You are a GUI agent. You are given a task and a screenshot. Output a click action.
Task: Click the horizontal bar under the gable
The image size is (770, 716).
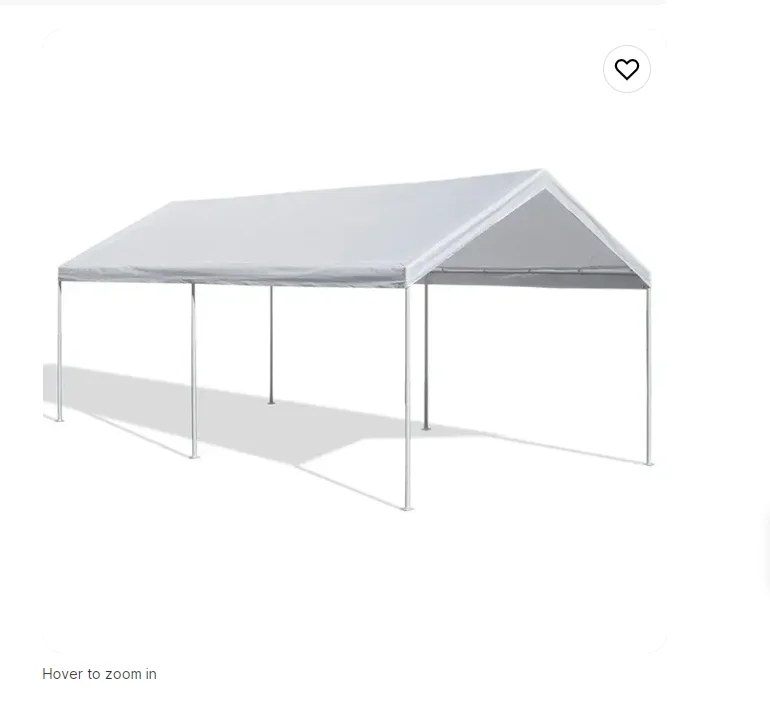(x=535, y=271)
